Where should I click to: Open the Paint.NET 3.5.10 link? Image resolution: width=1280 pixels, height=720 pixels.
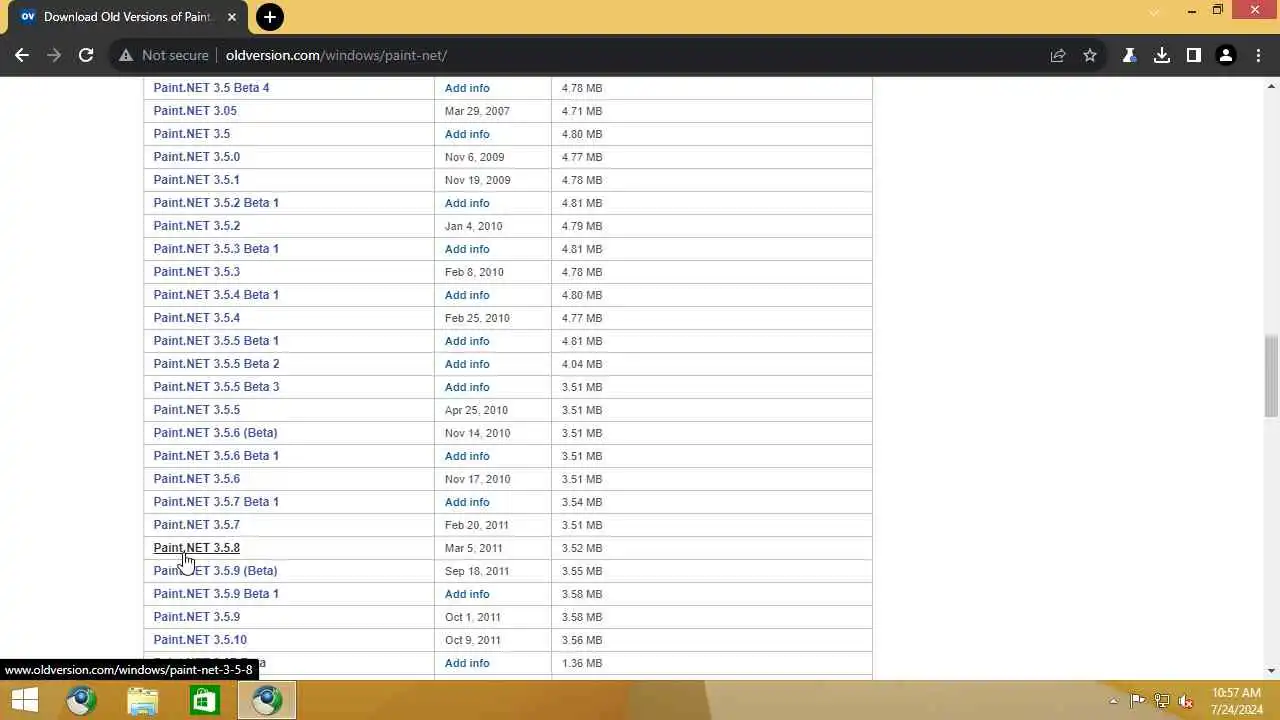(x=200, y=640)
